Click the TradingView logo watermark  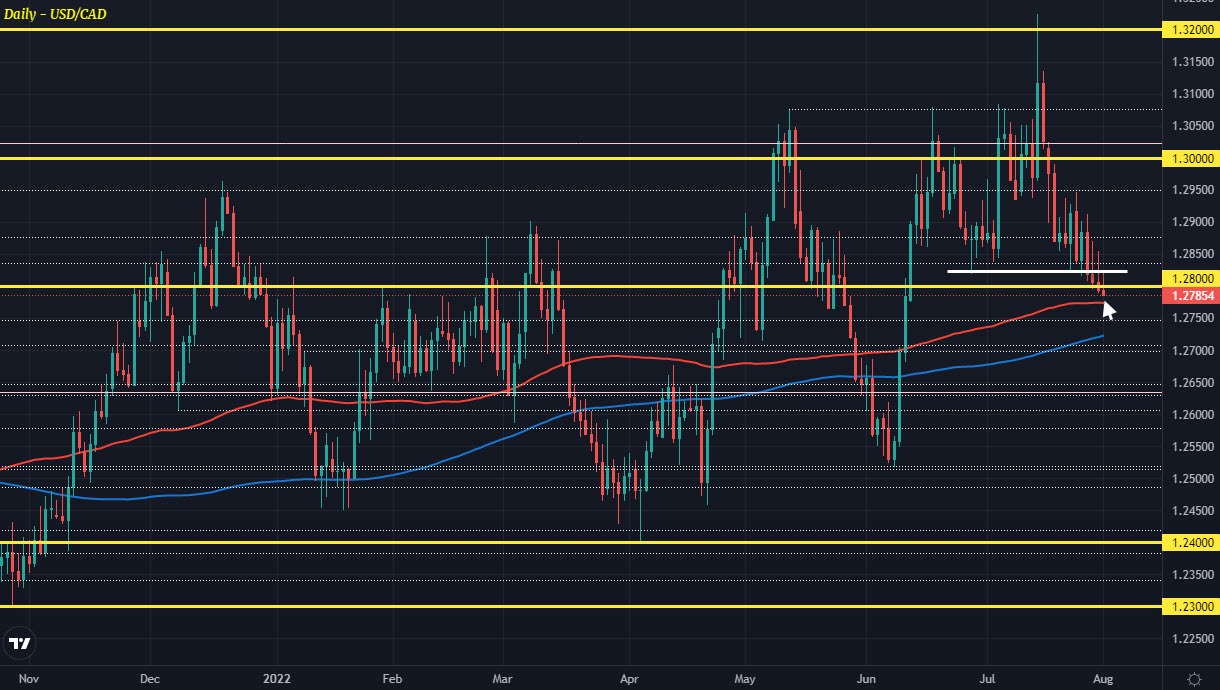[19, 644]
